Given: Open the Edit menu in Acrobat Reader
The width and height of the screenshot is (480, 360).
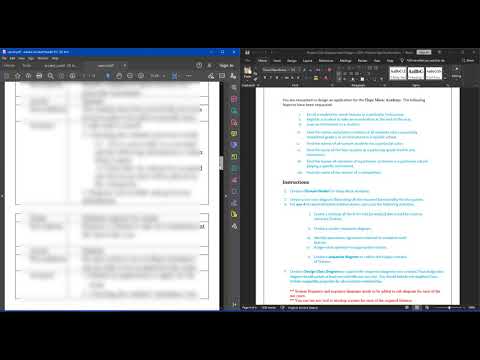Looking at the screenshot, I should (x=12, y=58).
